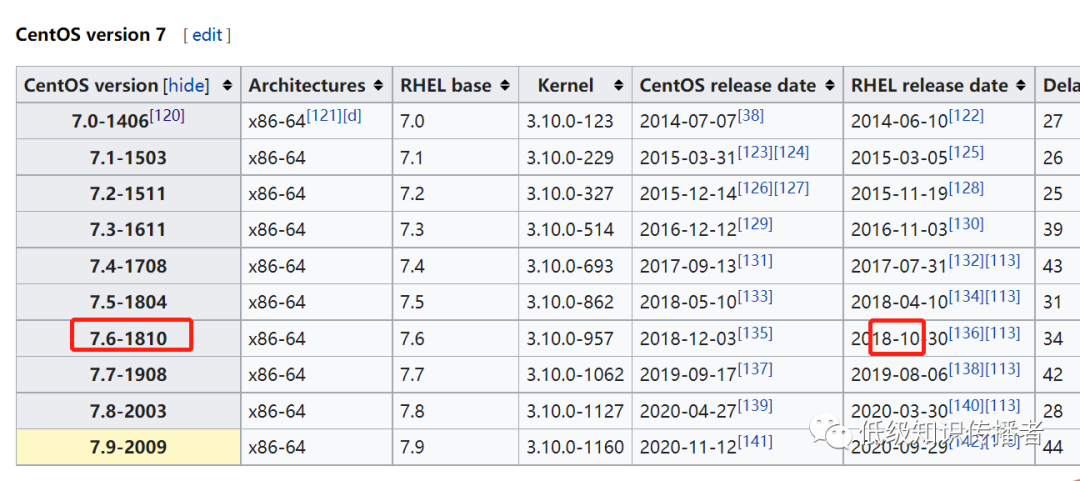This screenshot has height=481, width=1080.
Task: Open citation [38] next to 2014-07-07
Action: 751,116
